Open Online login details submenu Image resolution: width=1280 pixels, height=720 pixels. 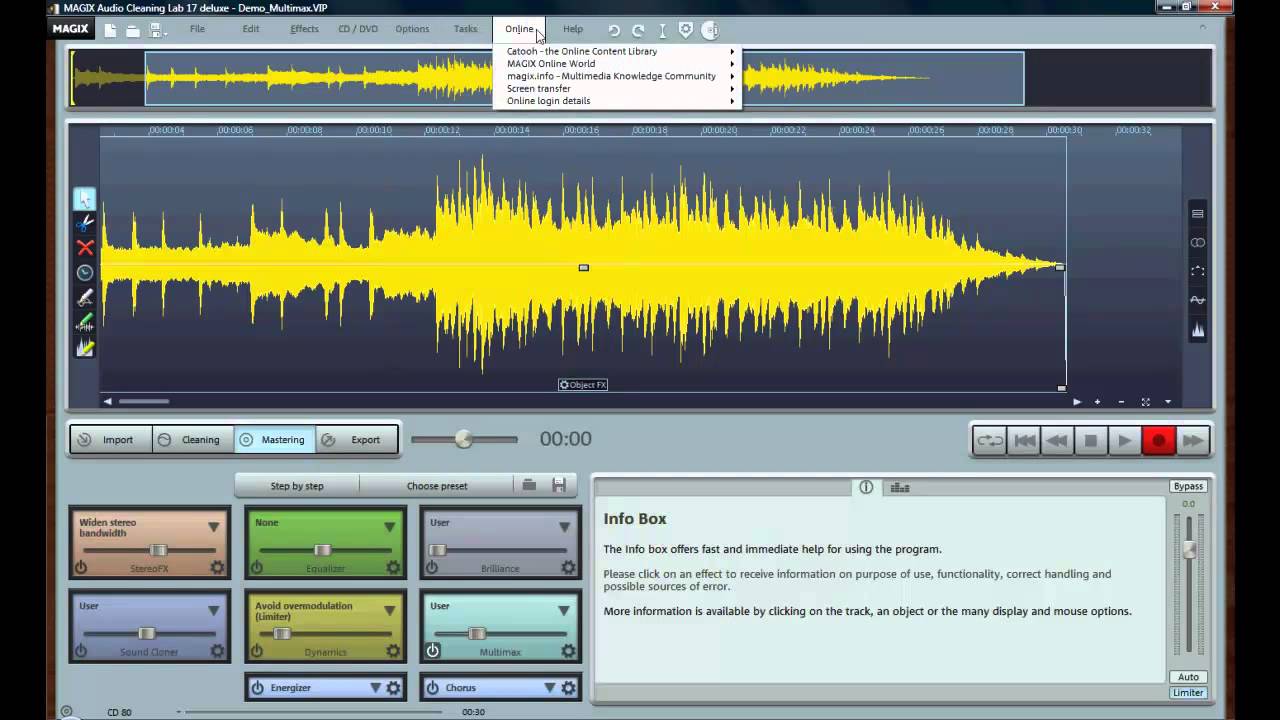tap(617, 101)
